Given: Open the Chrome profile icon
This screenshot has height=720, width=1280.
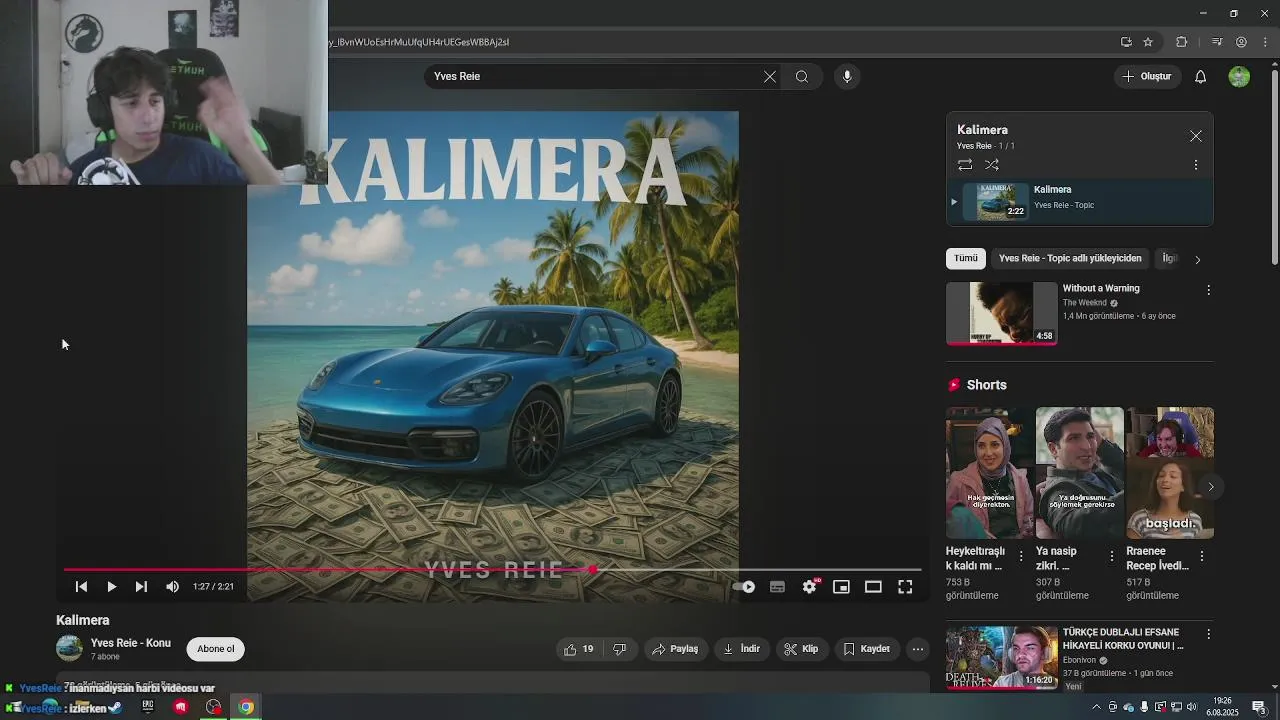Looking at the screenshot, I should 1241,42.
